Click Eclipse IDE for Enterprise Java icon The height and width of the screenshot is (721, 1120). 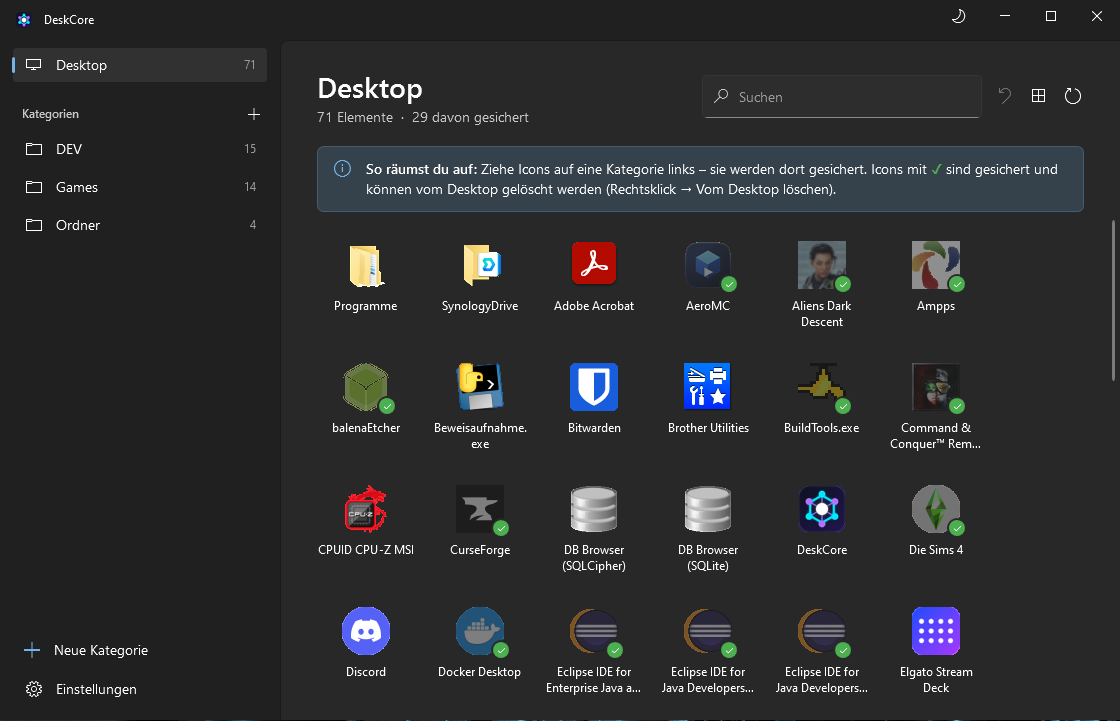click(594, 632)
